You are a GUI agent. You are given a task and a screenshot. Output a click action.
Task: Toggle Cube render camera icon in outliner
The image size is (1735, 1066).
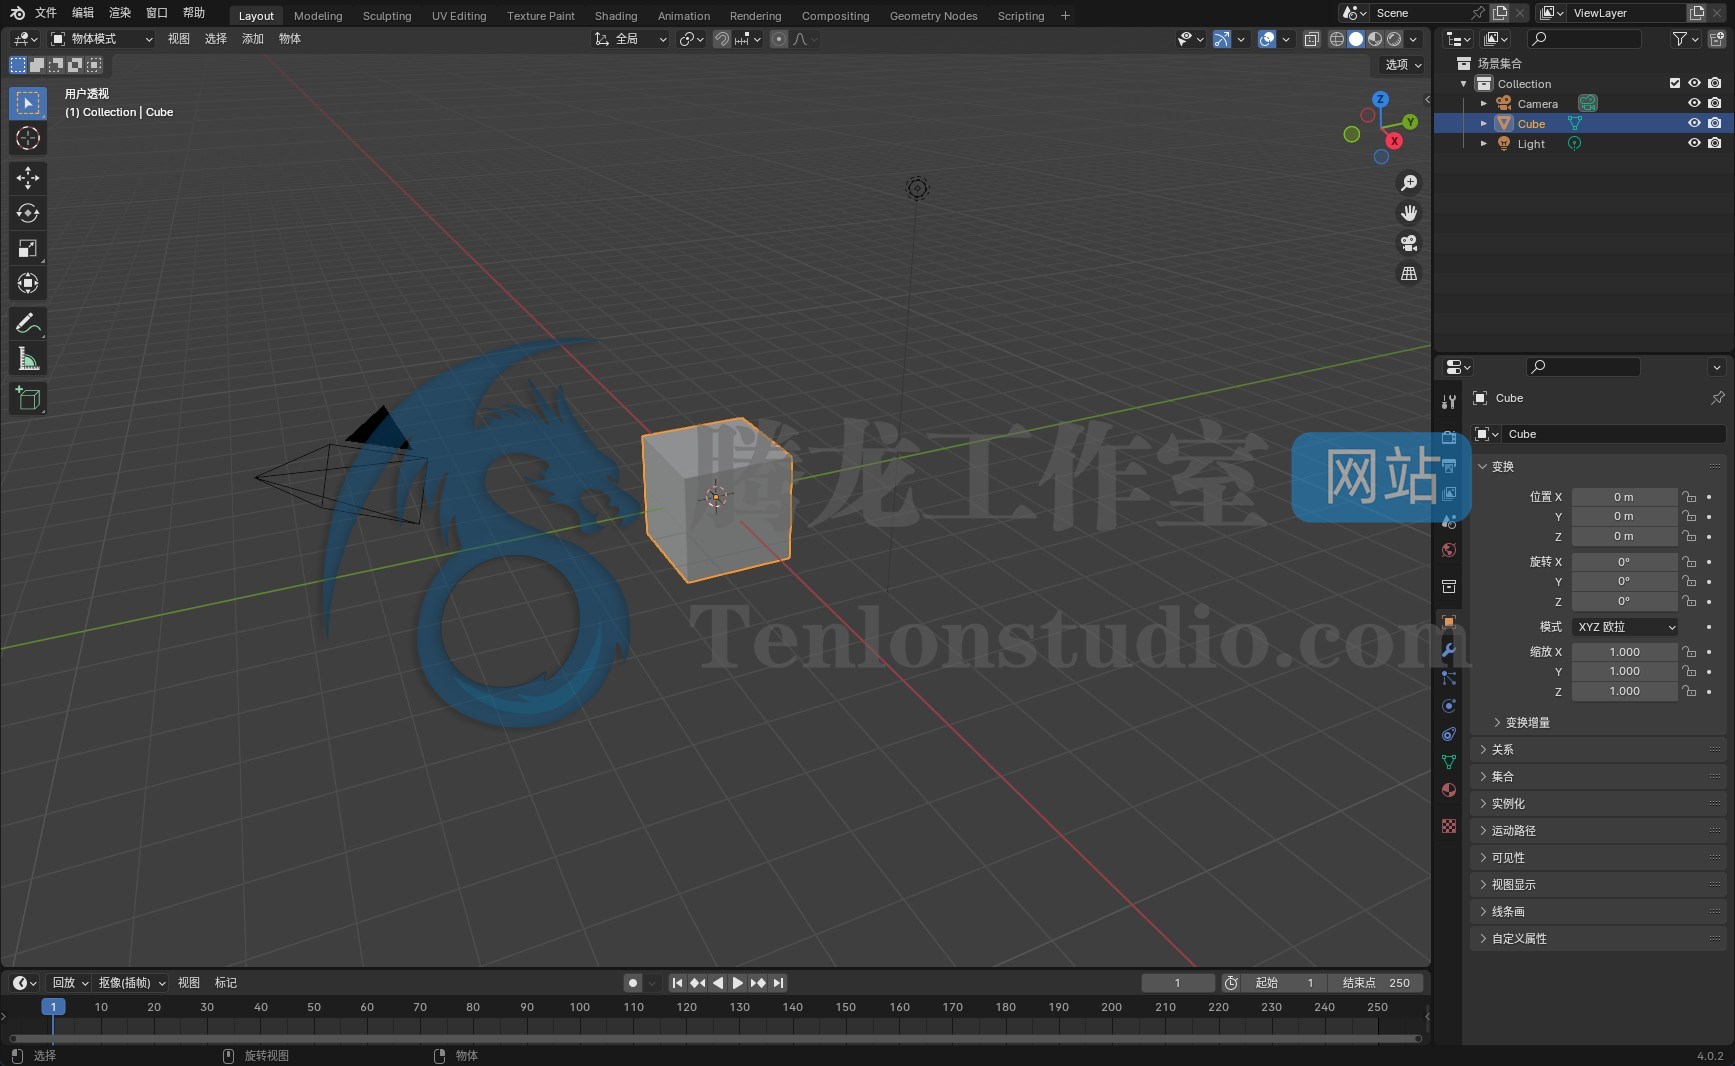1715,123
